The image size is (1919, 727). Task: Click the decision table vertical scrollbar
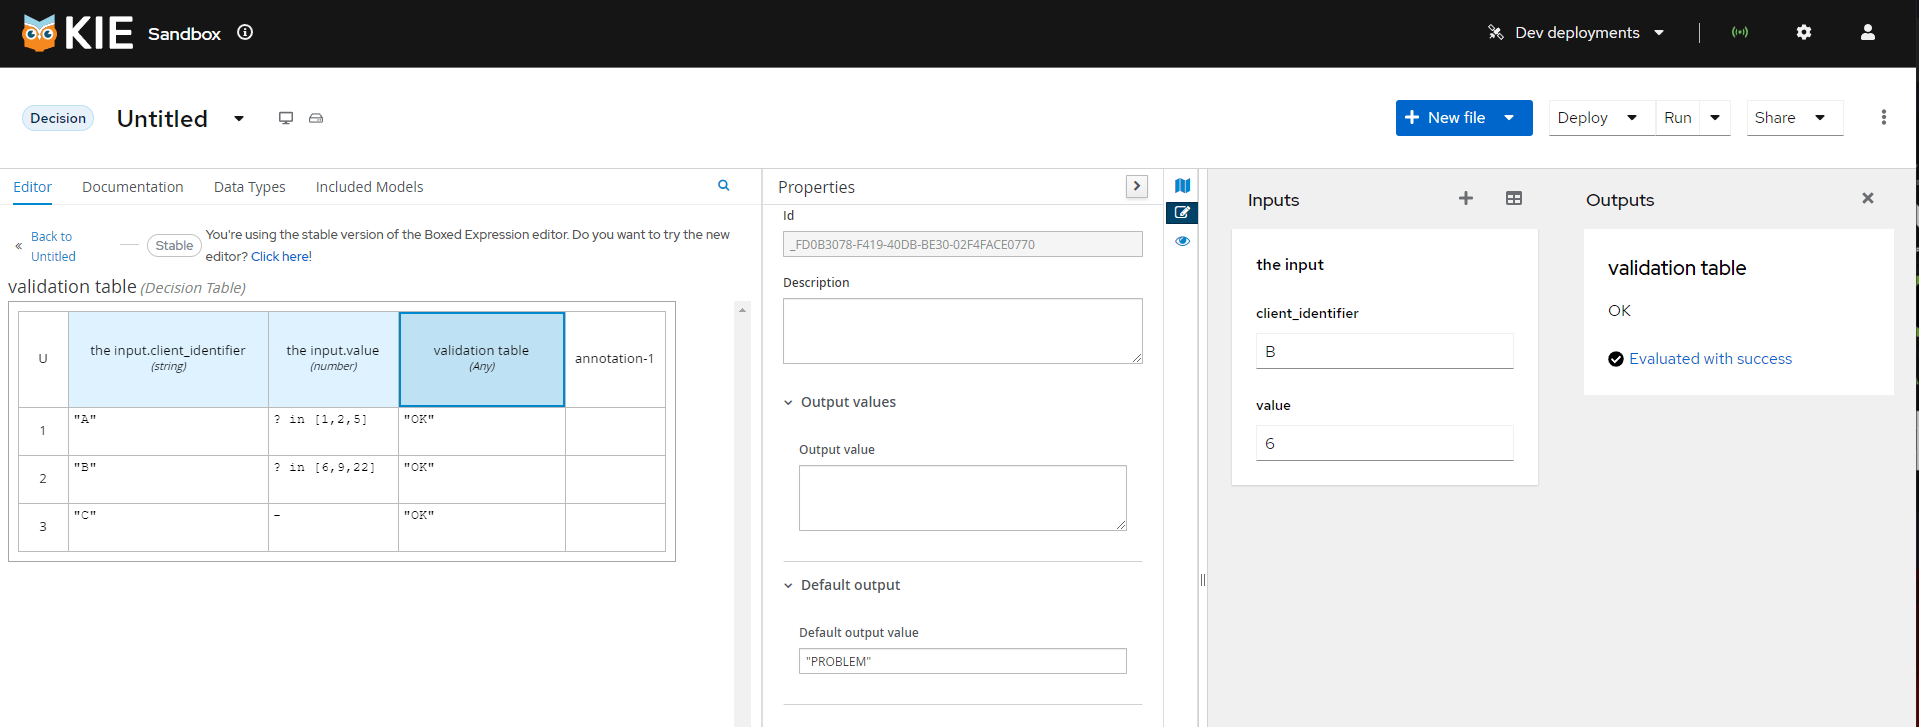[x=742, y=513]
